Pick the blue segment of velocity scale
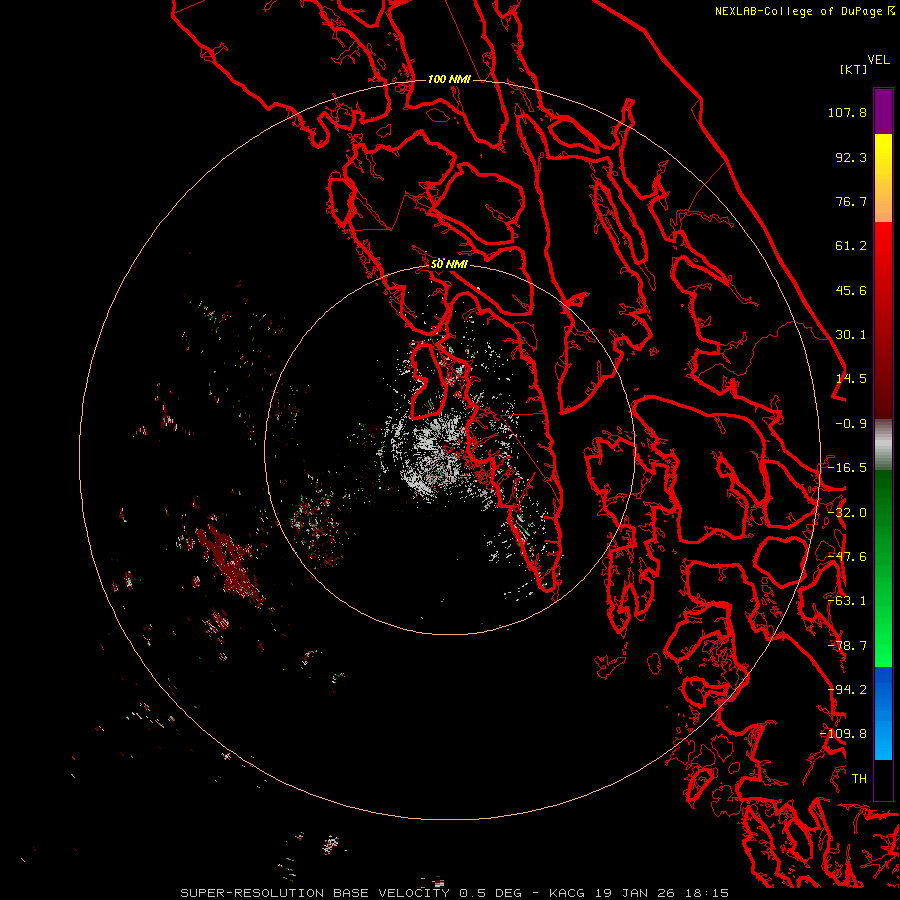This screenshot has height=900, width=900. (x=883, y=713)
